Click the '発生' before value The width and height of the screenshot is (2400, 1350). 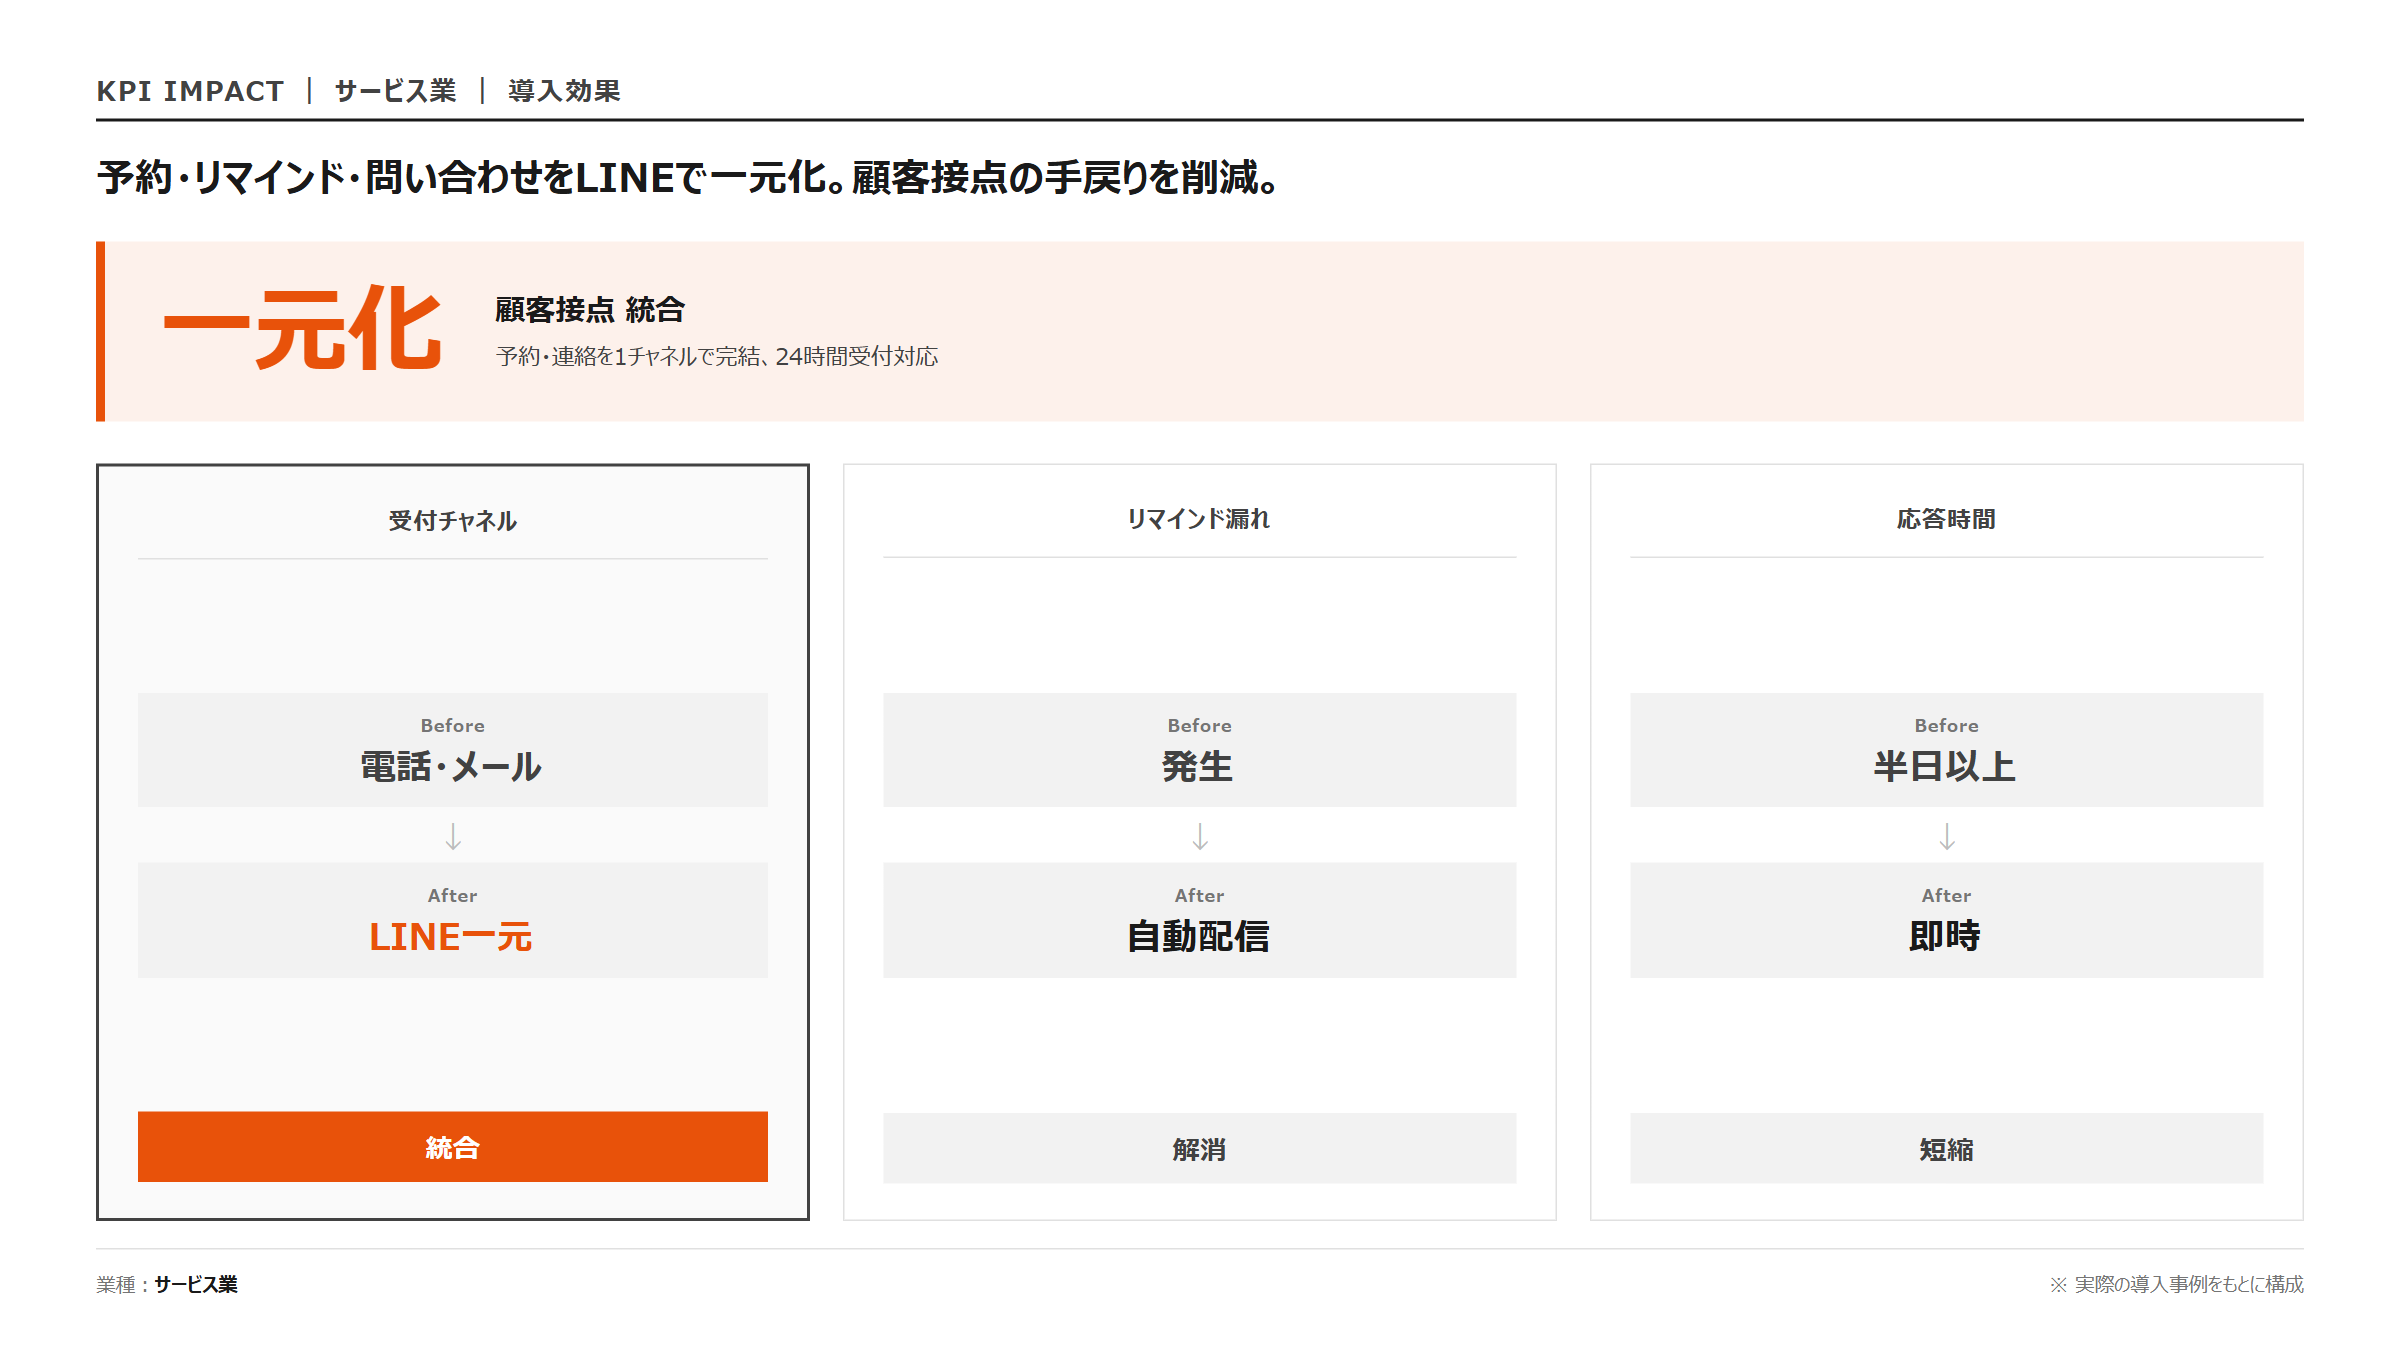pos(1198,767)
